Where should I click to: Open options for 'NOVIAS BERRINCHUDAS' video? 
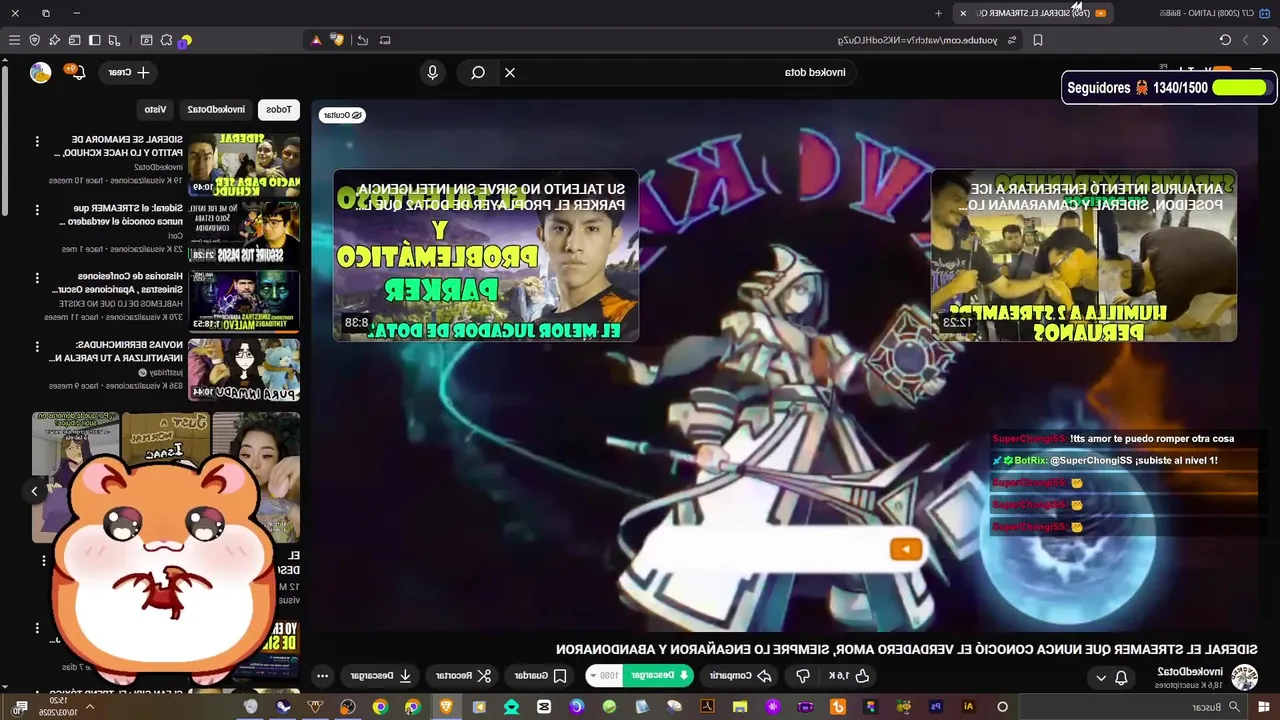point(37,347)
